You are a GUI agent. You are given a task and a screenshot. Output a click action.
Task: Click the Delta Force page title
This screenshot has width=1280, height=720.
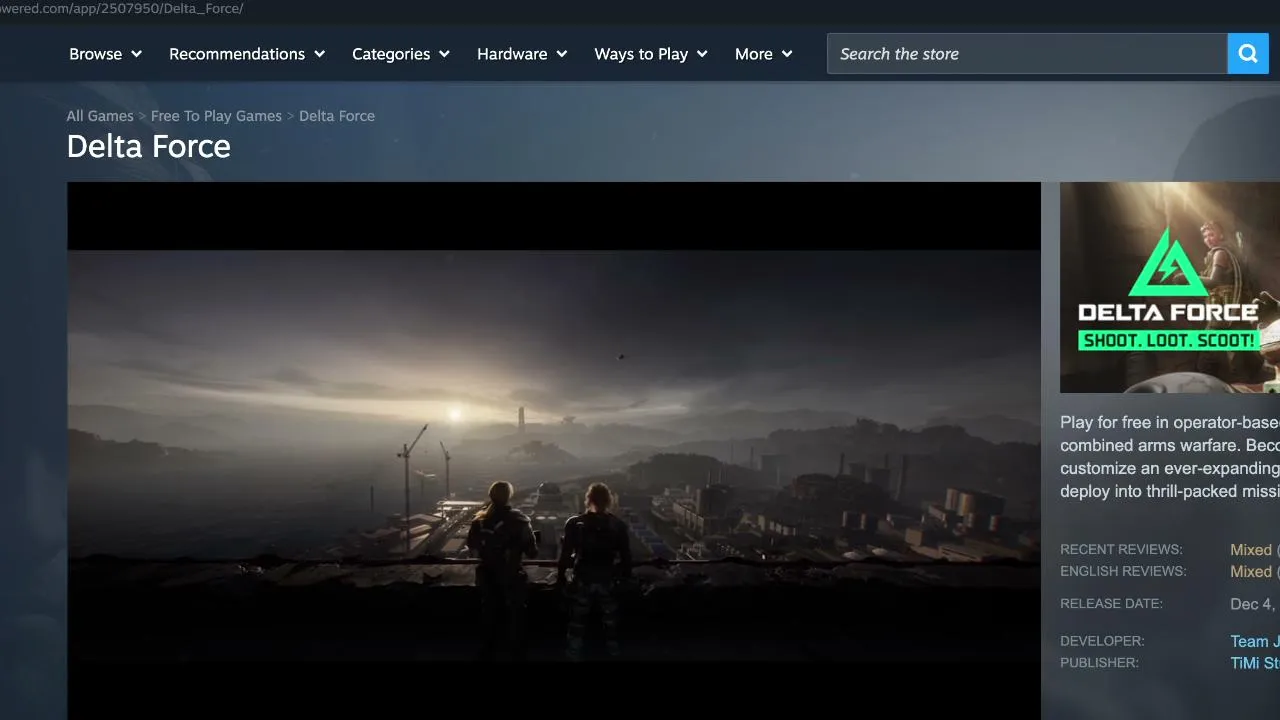click(x=149, y=147)
